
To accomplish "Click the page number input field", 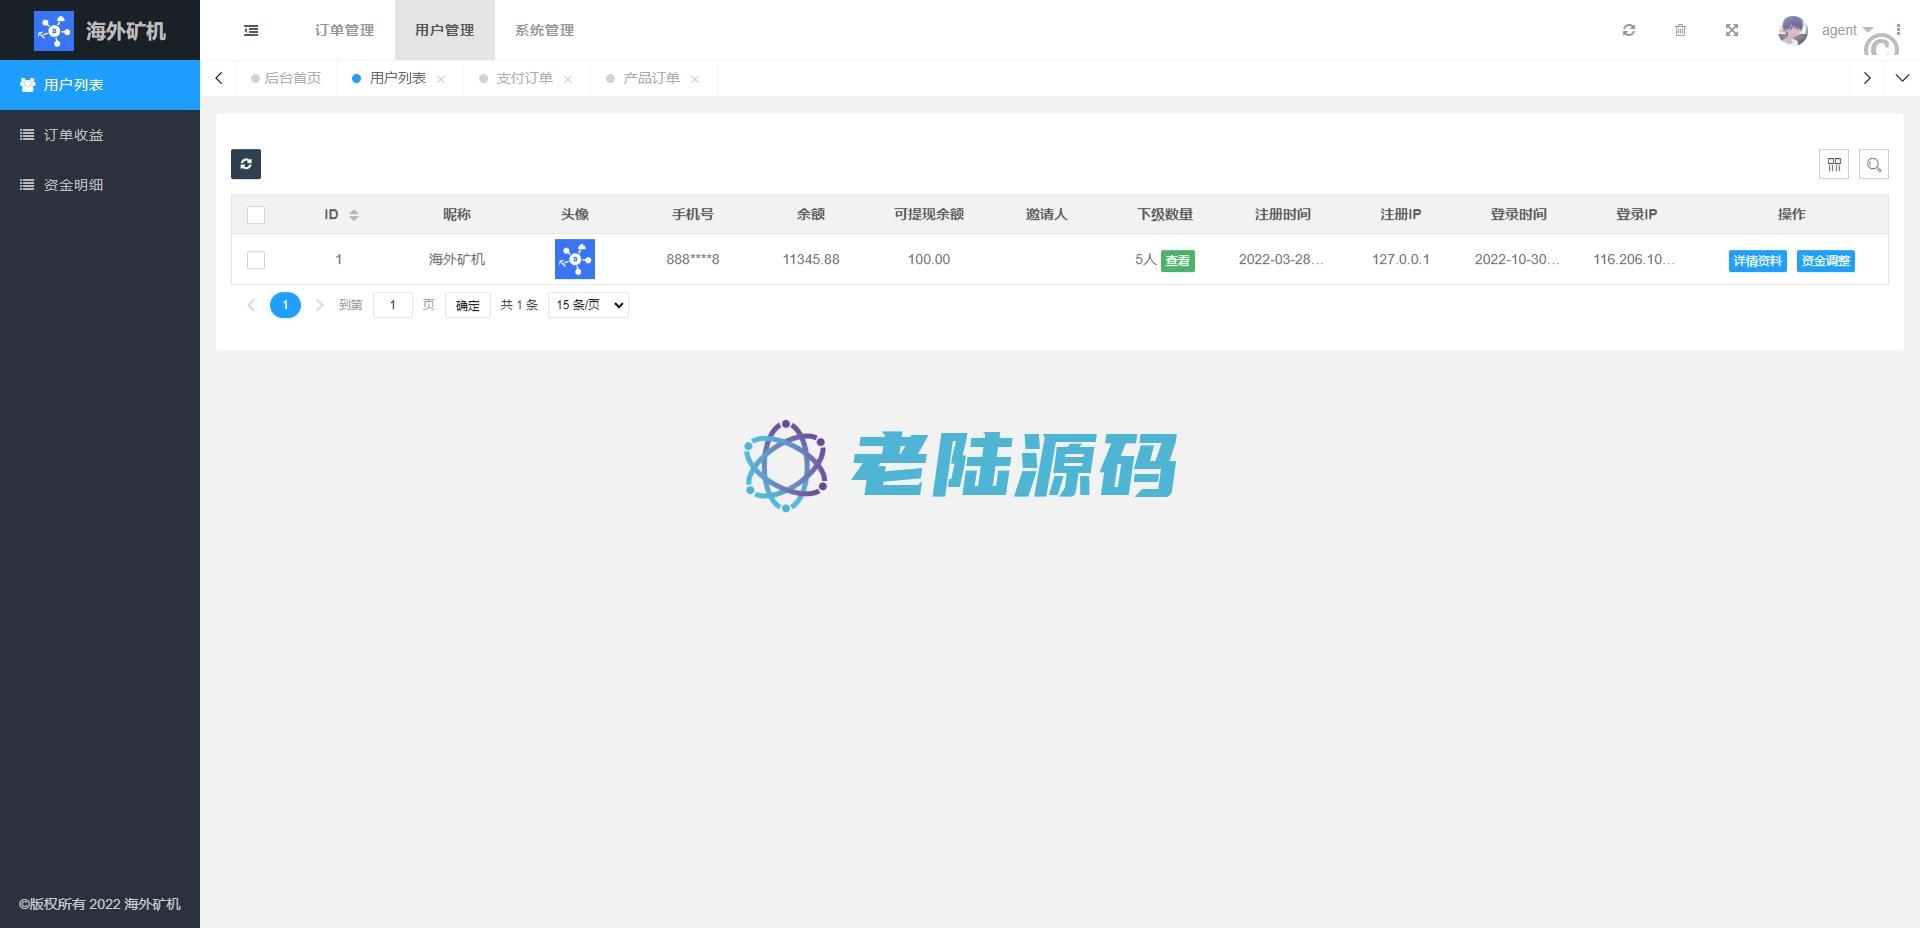I will (x=392, y=305).
